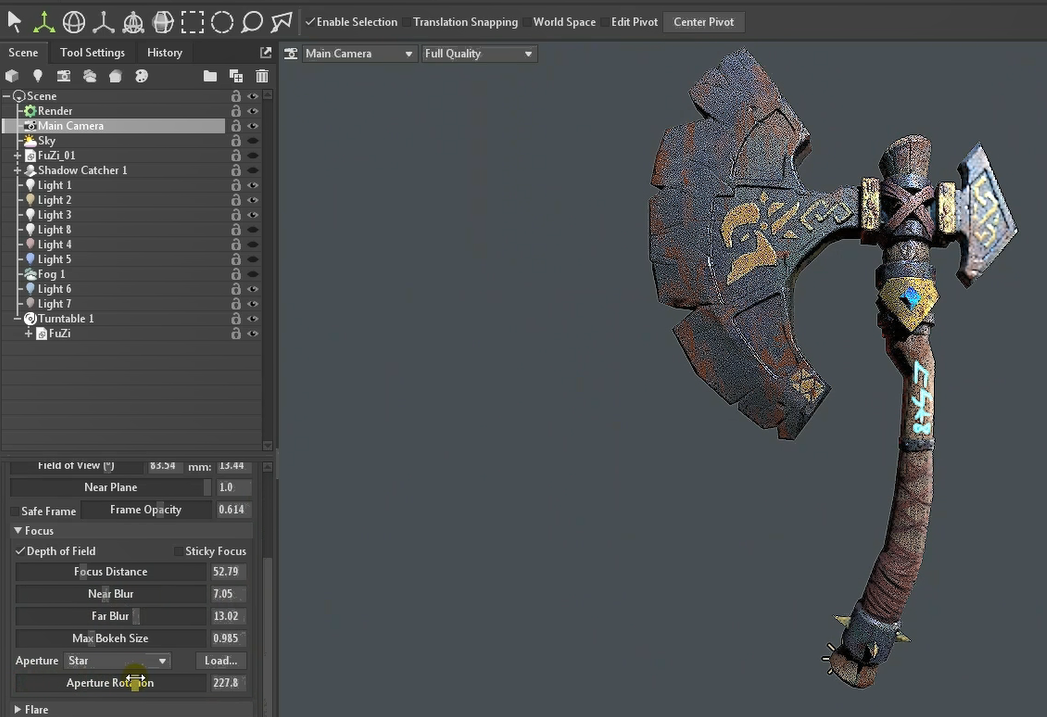This screenshot has width=1047, height=717.
Task: Collapse the Focus section
Action: coord(18,531)
